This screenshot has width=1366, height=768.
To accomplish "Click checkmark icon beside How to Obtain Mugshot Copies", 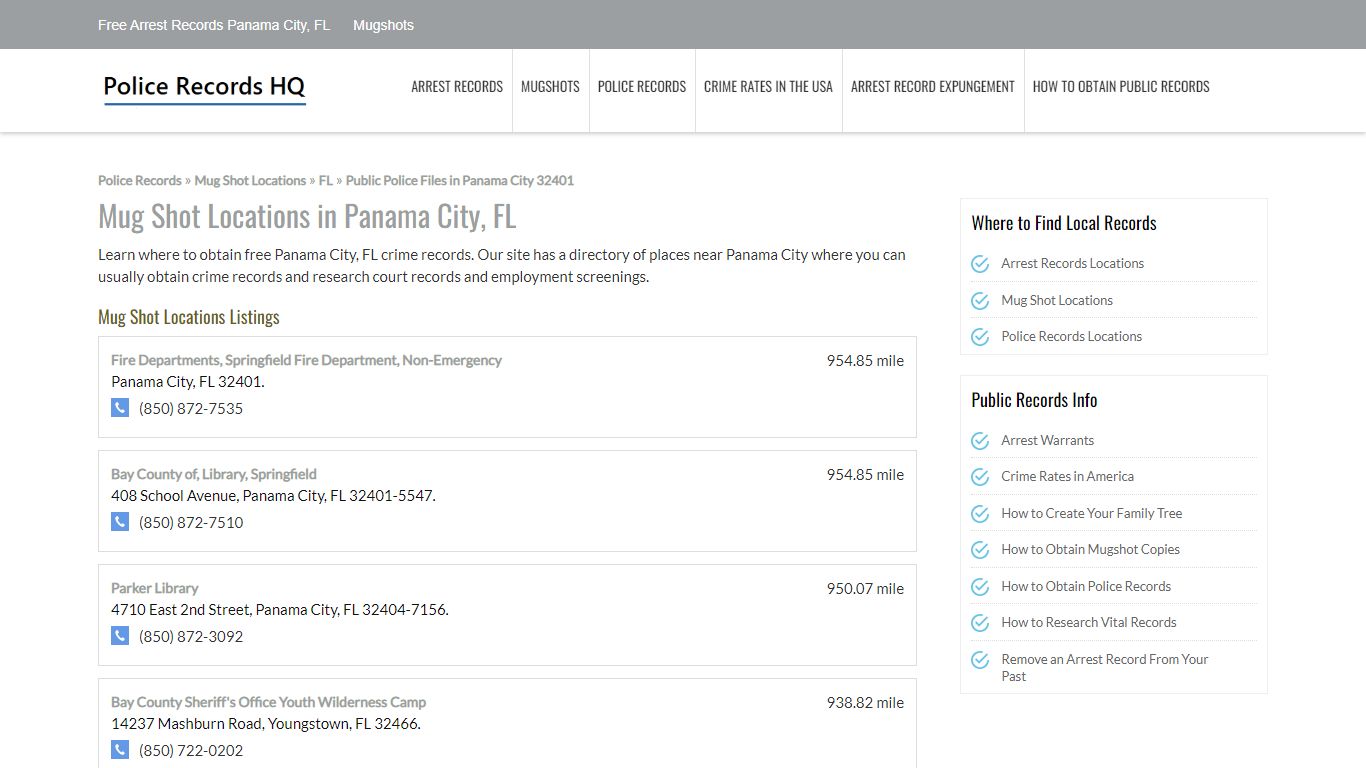I will tap(980, 550).
